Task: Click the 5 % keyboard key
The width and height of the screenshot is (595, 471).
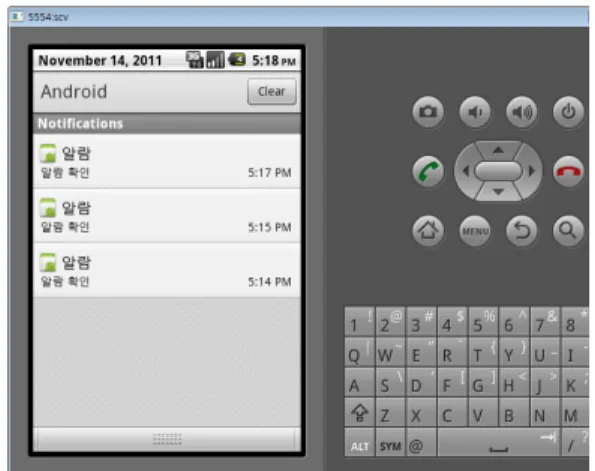Action: coord(483,322)
